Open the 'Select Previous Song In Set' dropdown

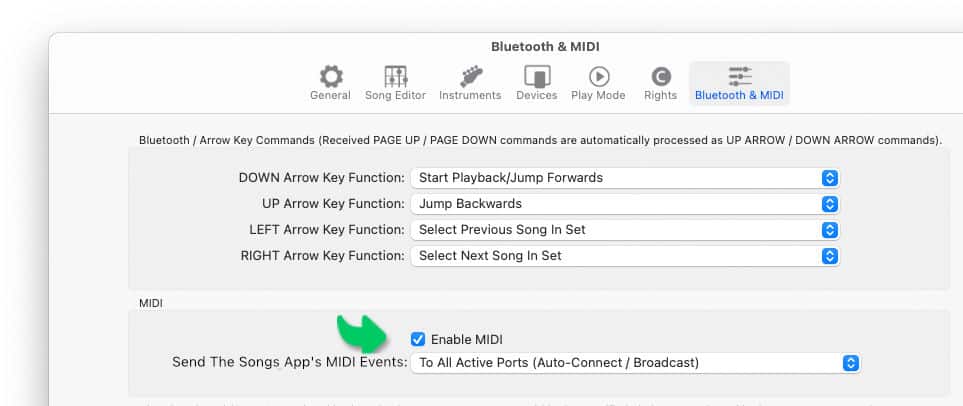pos(625,230)
